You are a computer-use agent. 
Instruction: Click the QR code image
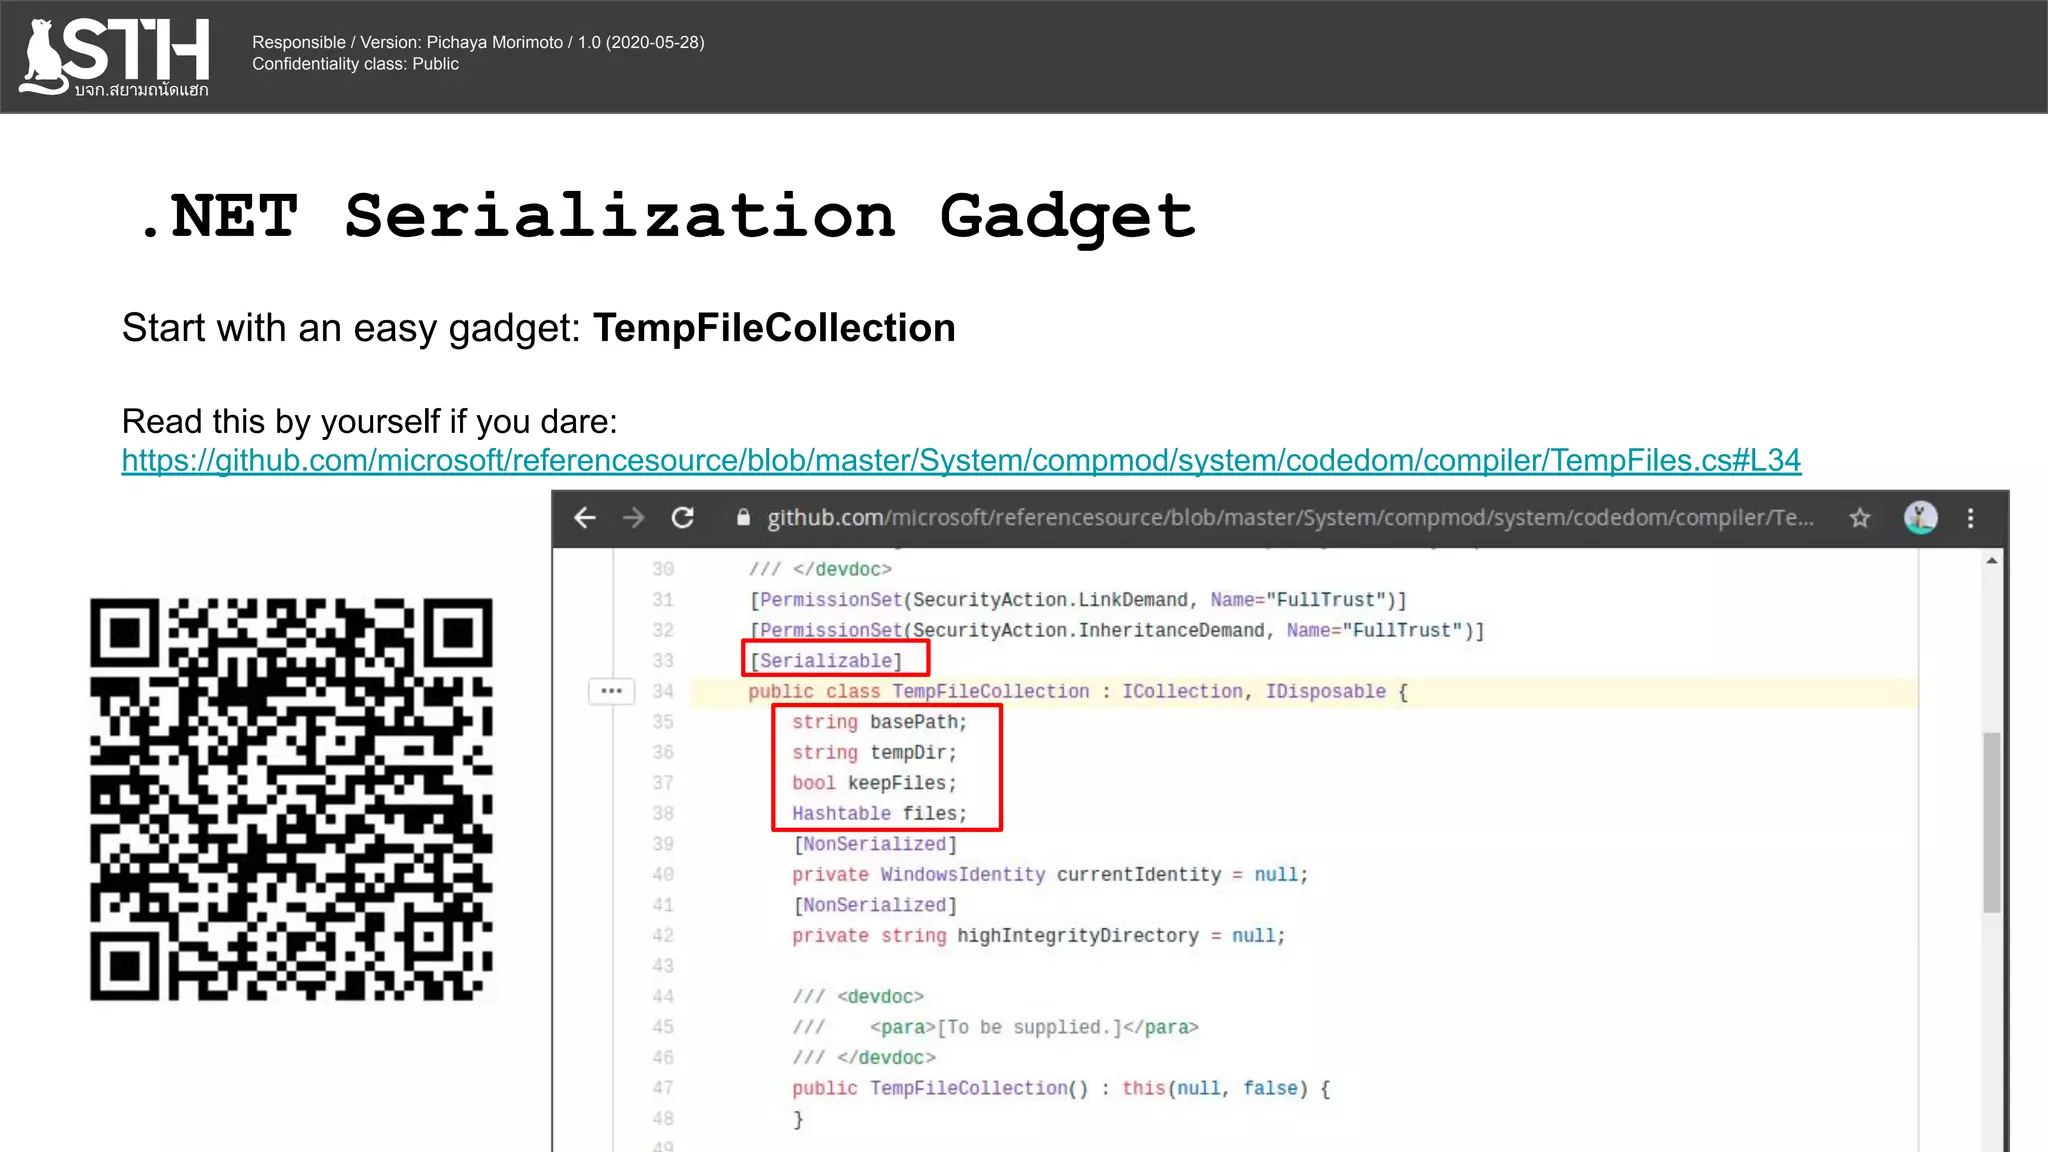(291, 799)
